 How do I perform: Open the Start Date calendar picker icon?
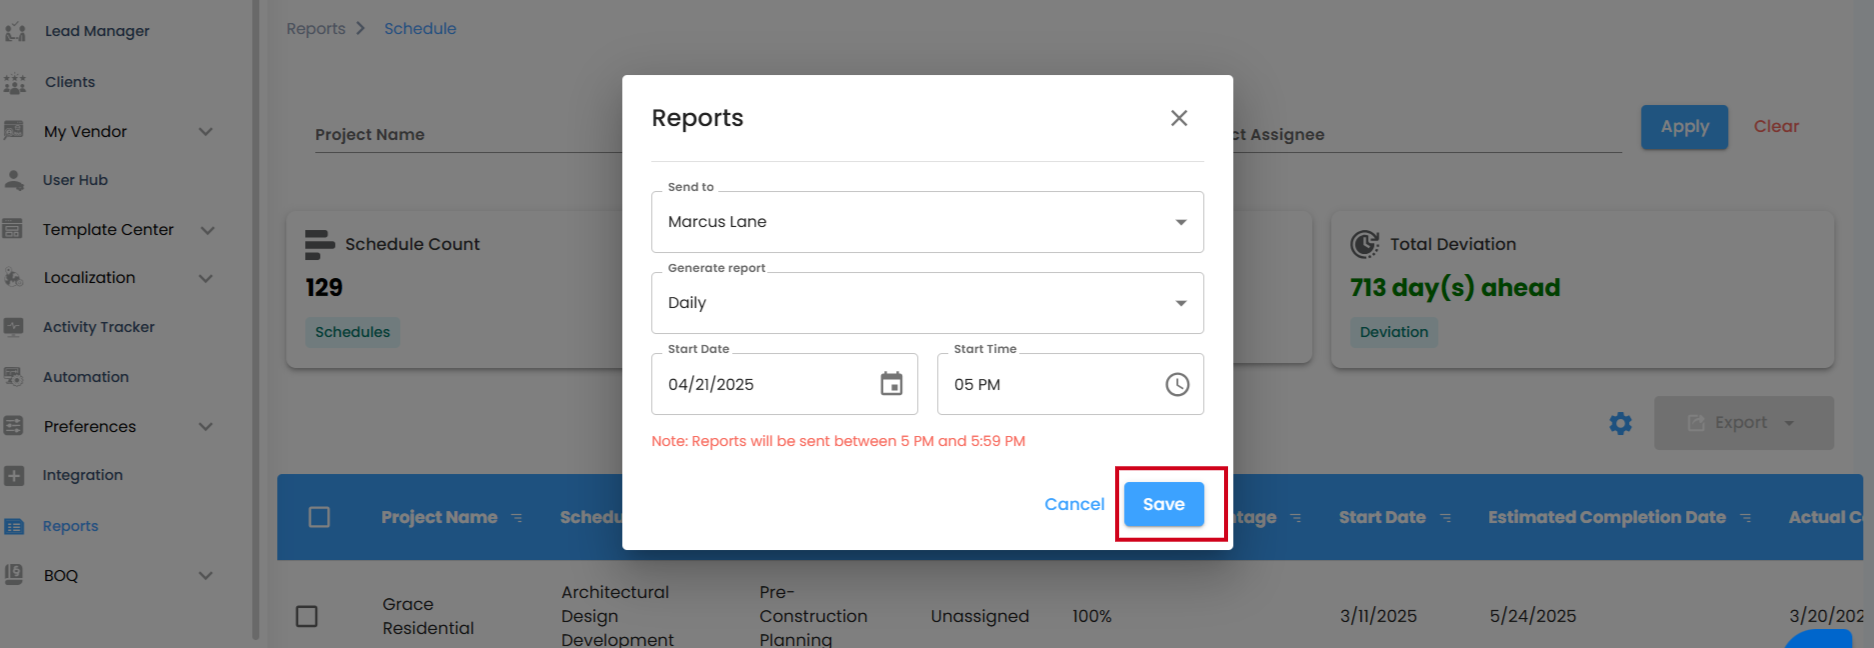(891, 384)
